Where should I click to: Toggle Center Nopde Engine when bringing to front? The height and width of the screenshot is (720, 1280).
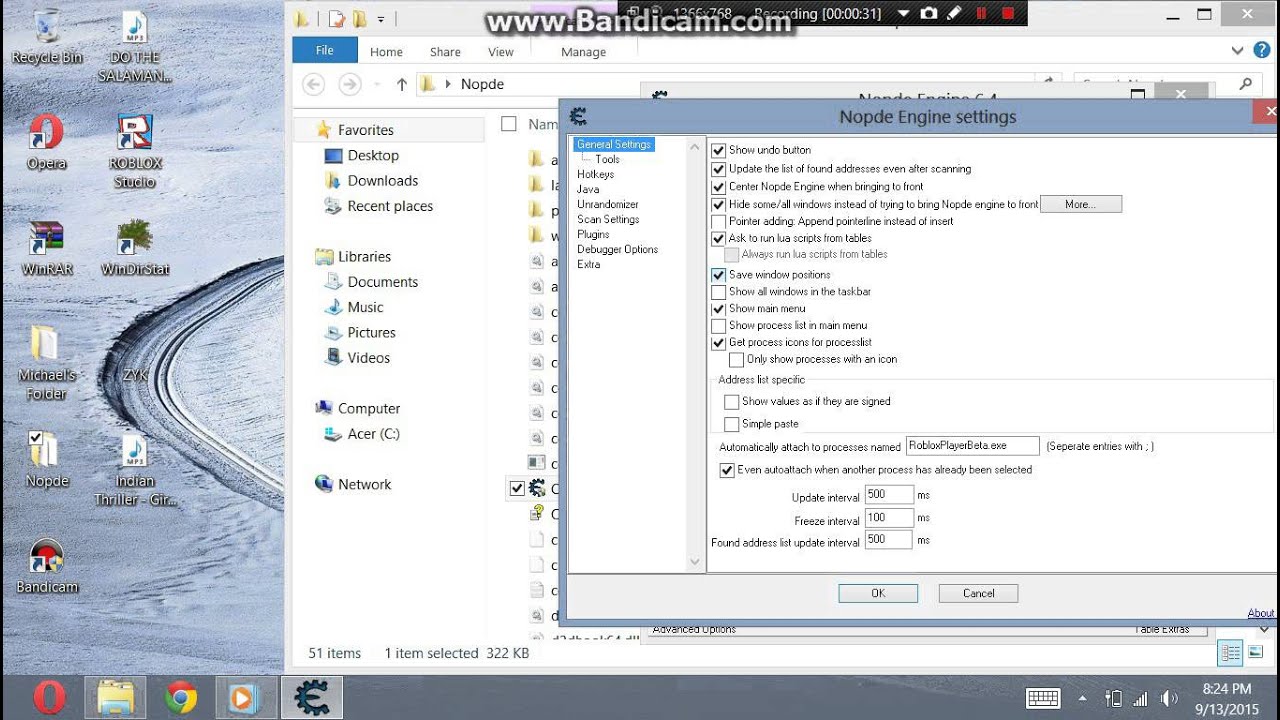point(718,187)
